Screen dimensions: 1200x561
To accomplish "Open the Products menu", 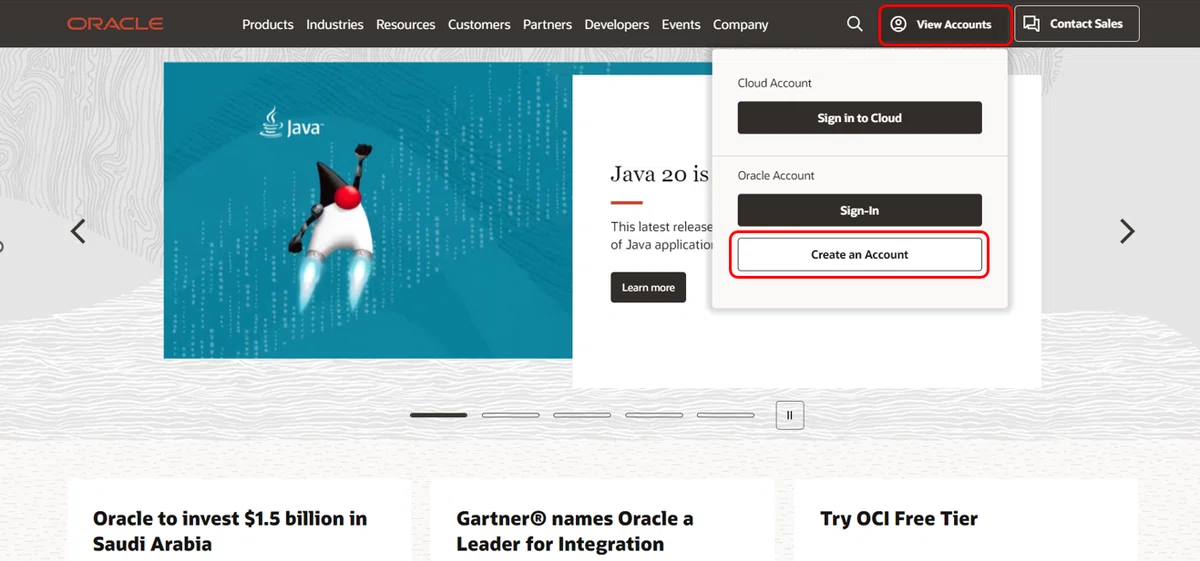I will tap(268, 24).
